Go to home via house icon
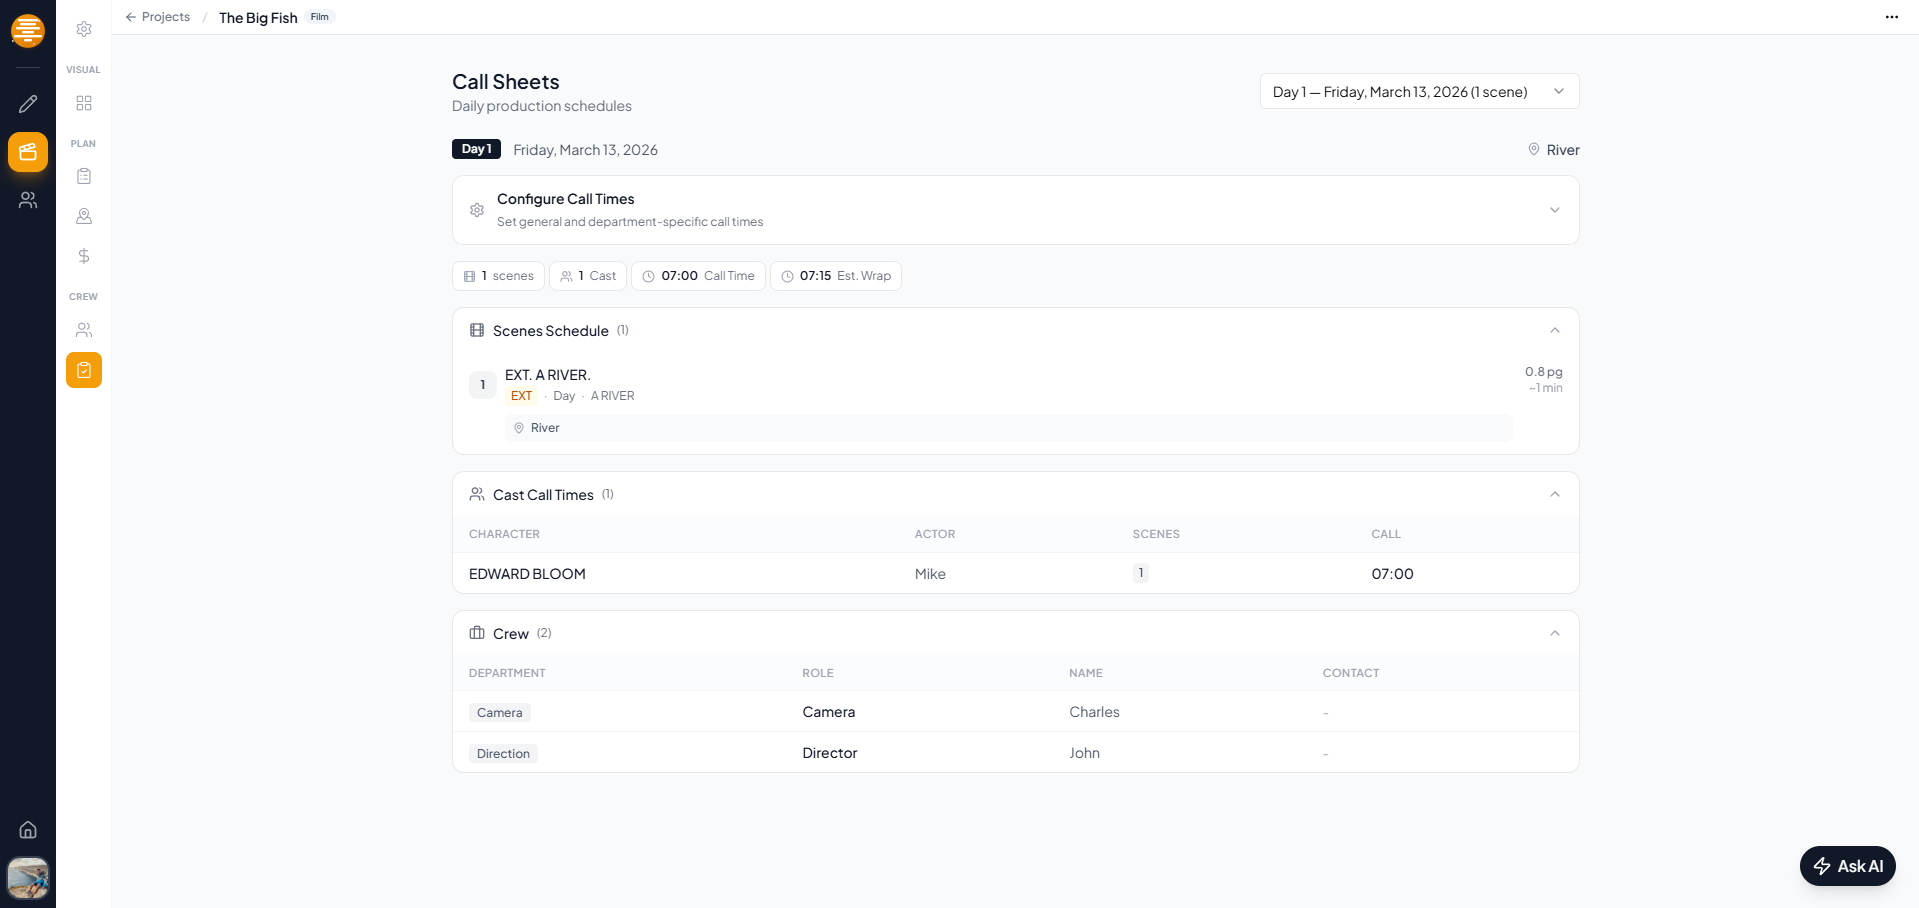Screen dimensions: 1919x908 pos(28,830)
